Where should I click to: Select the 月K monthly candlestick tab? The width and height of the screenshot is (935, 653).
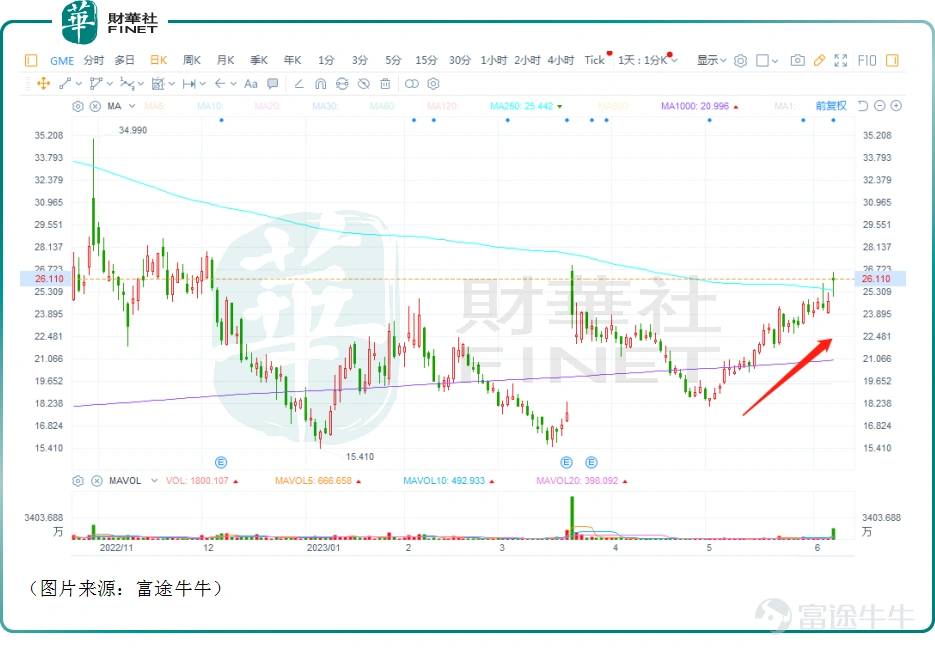[225, 60]
